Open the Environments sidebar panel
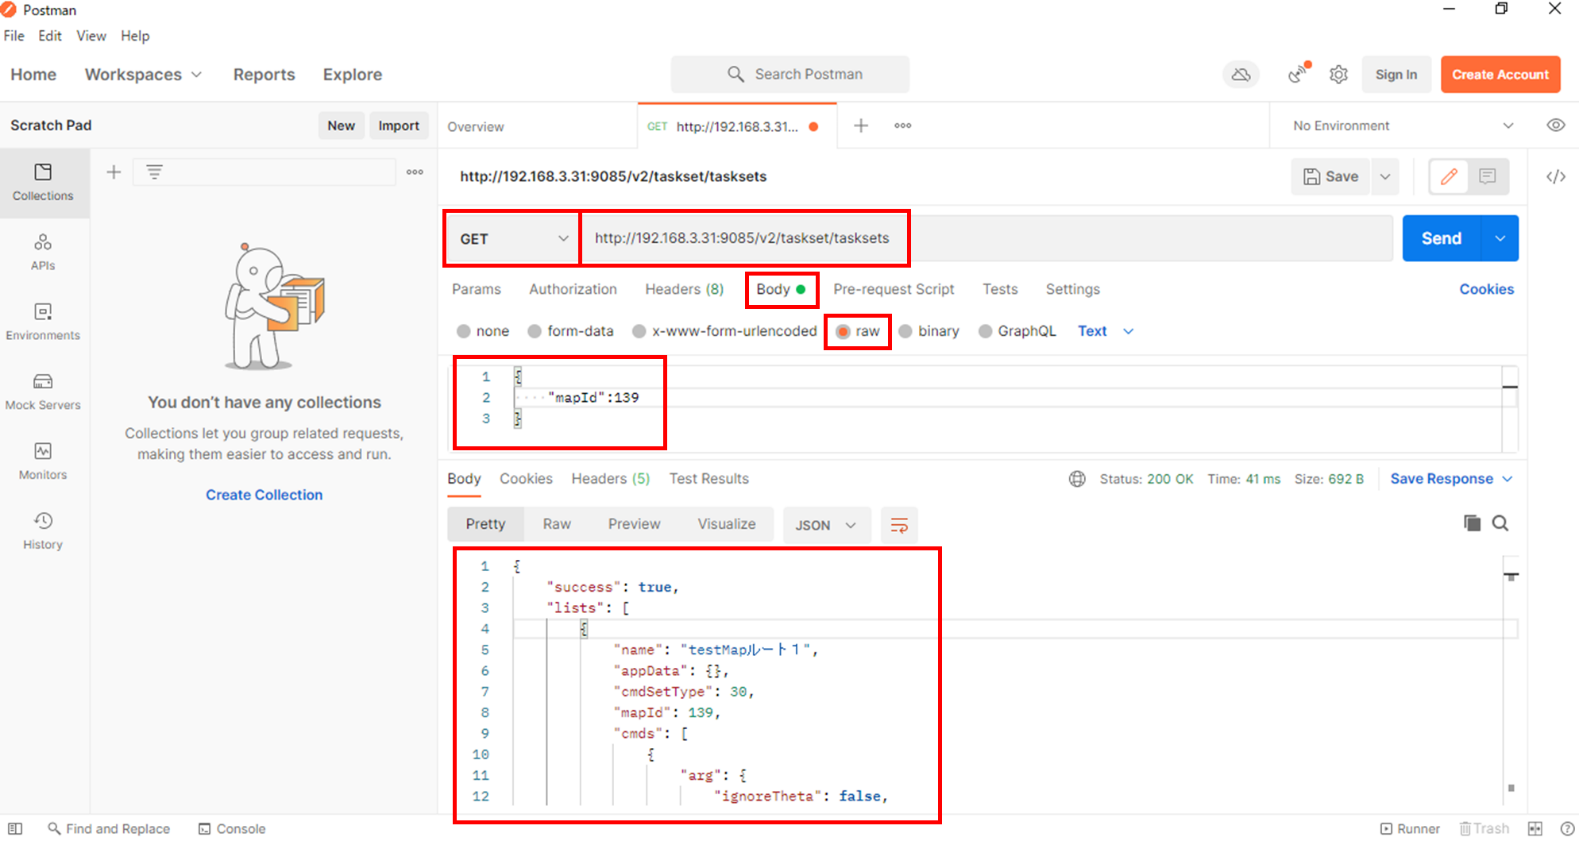The height and width of the screenshot is (841, 1579). pos(43,321)
